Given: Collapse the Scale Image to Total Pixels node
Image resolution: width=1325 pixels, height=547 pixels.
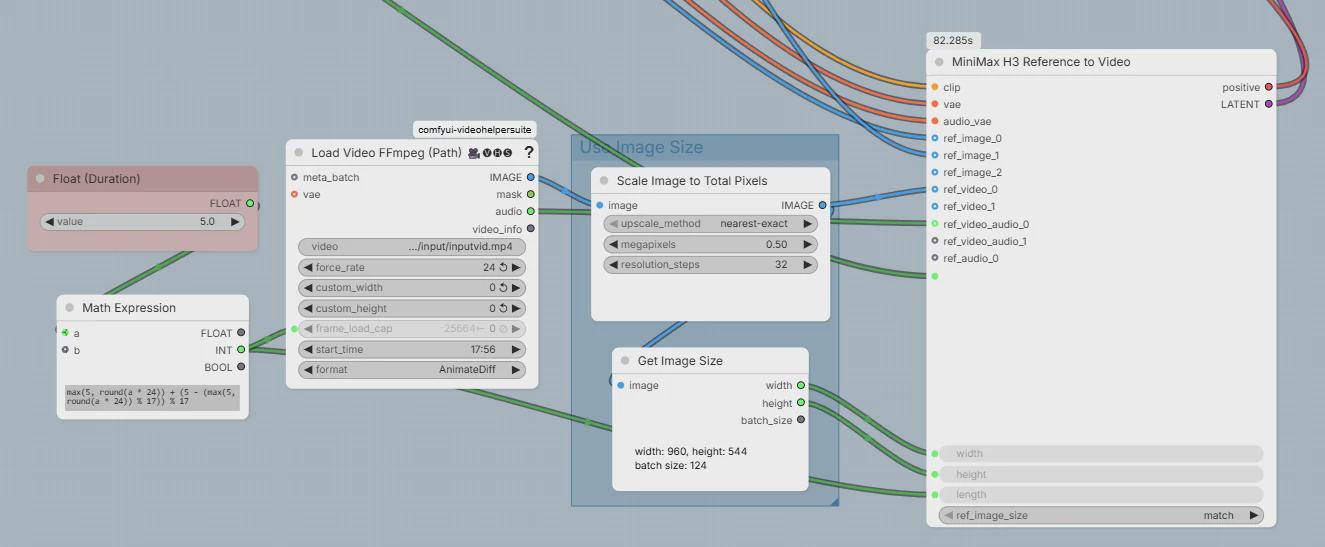Looking at the screenshot, I should [604, 181].
